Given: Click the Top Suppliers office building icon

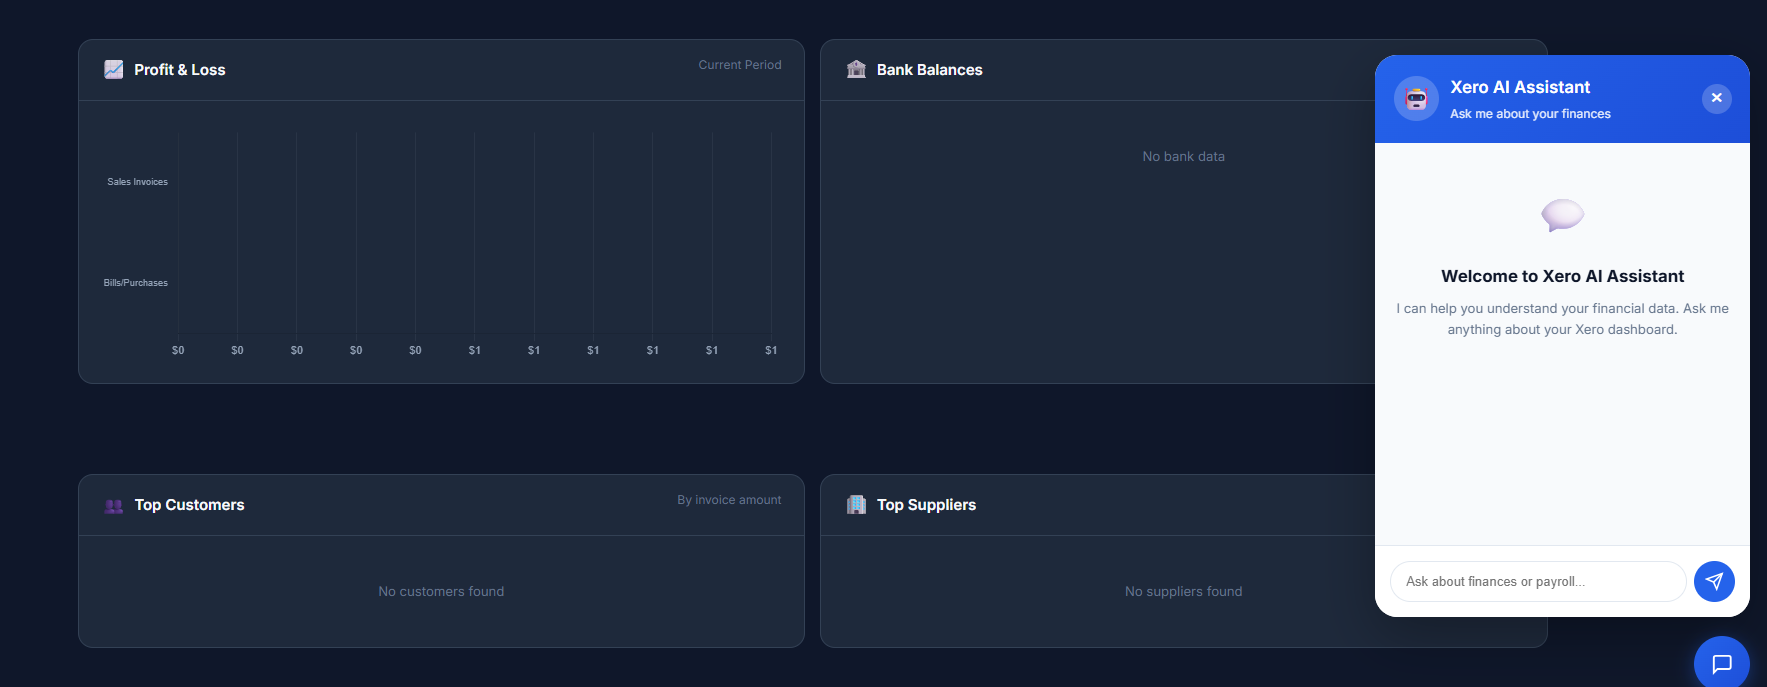Looking at the screenshot, I should pos(856,505).
